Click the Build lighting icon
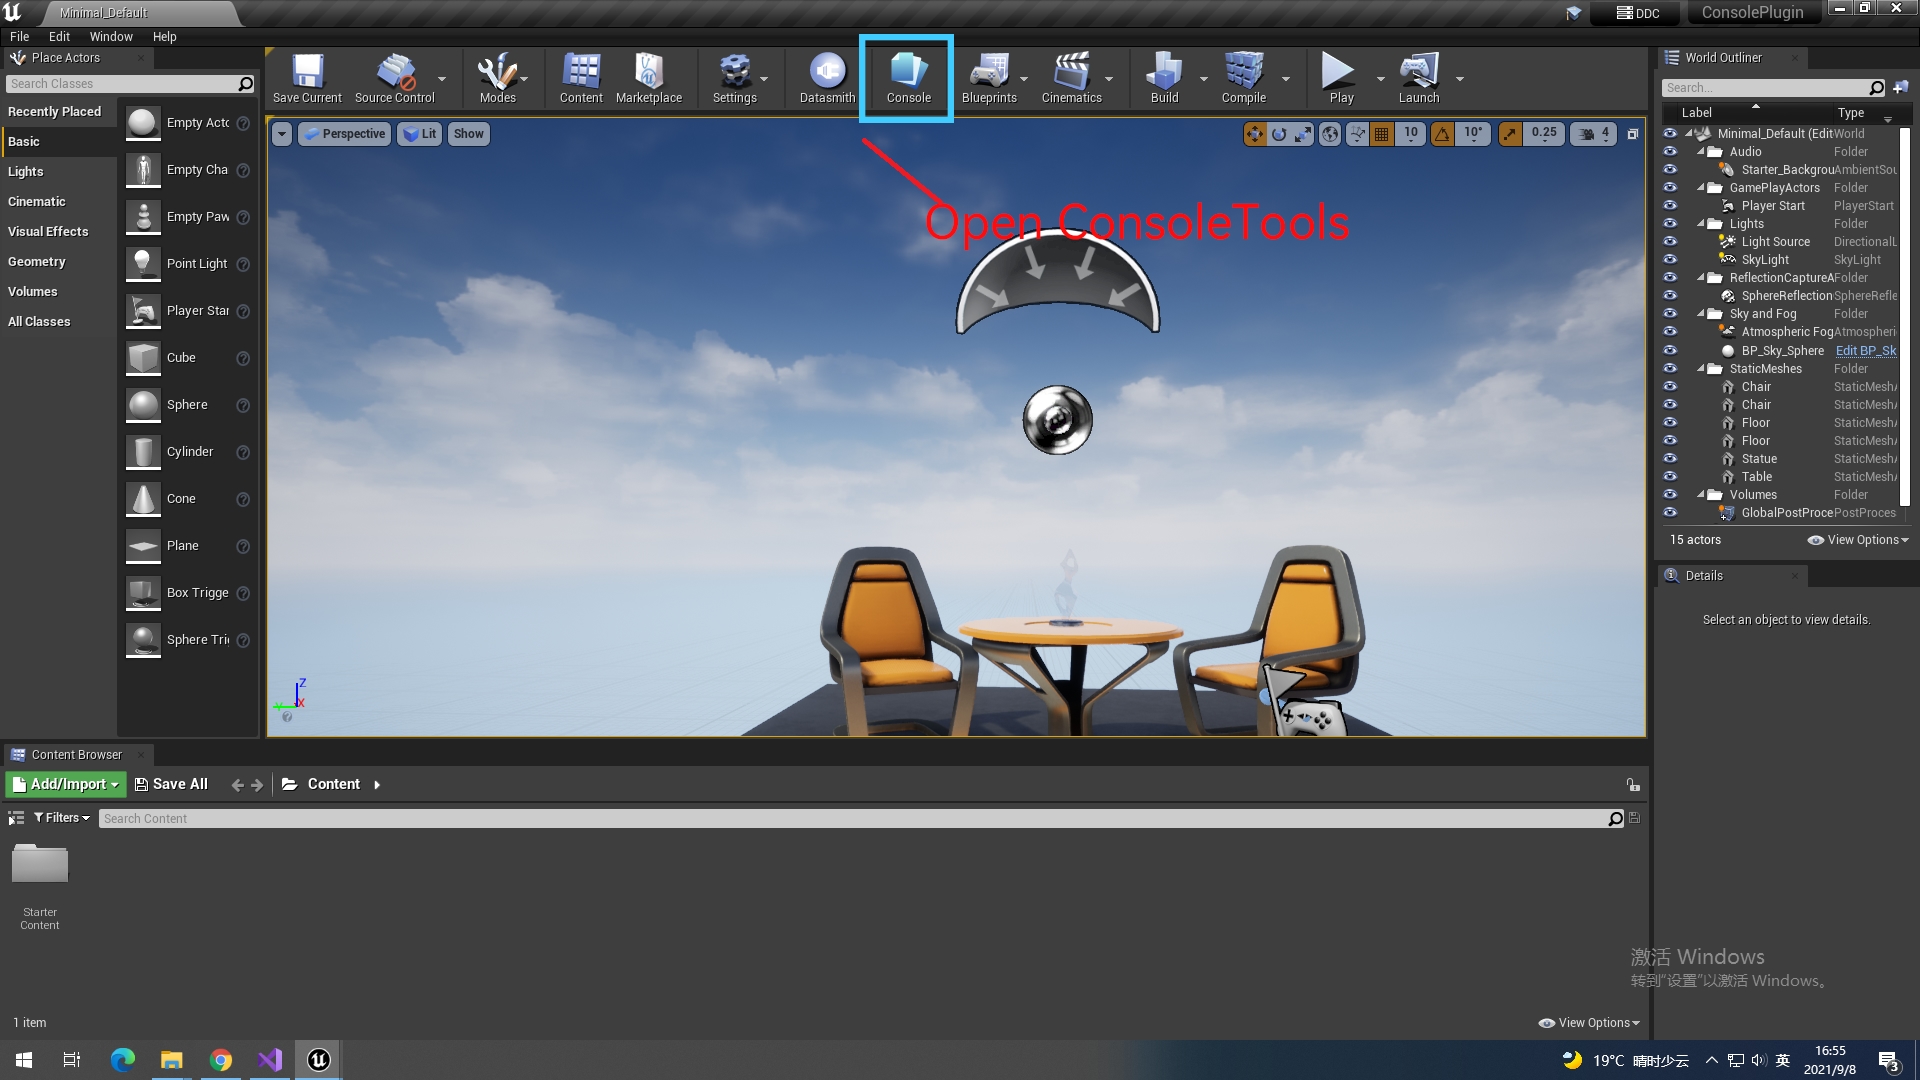This screenshot has height=1080, width=1920. pyautogui.click(x=1164, y=78)
